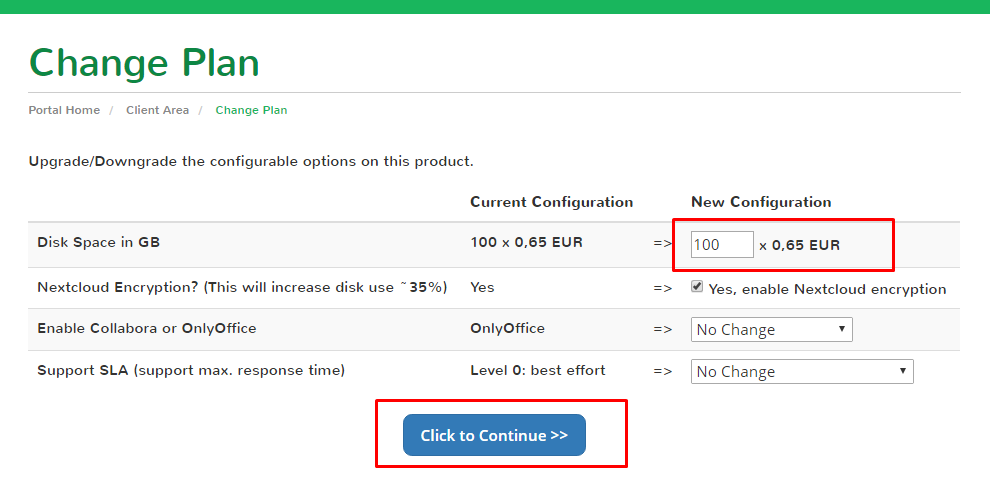This screenshot has width=990, height=485.
Task: Click the arrow on the Support SLA select
Action: coord(903,371)
